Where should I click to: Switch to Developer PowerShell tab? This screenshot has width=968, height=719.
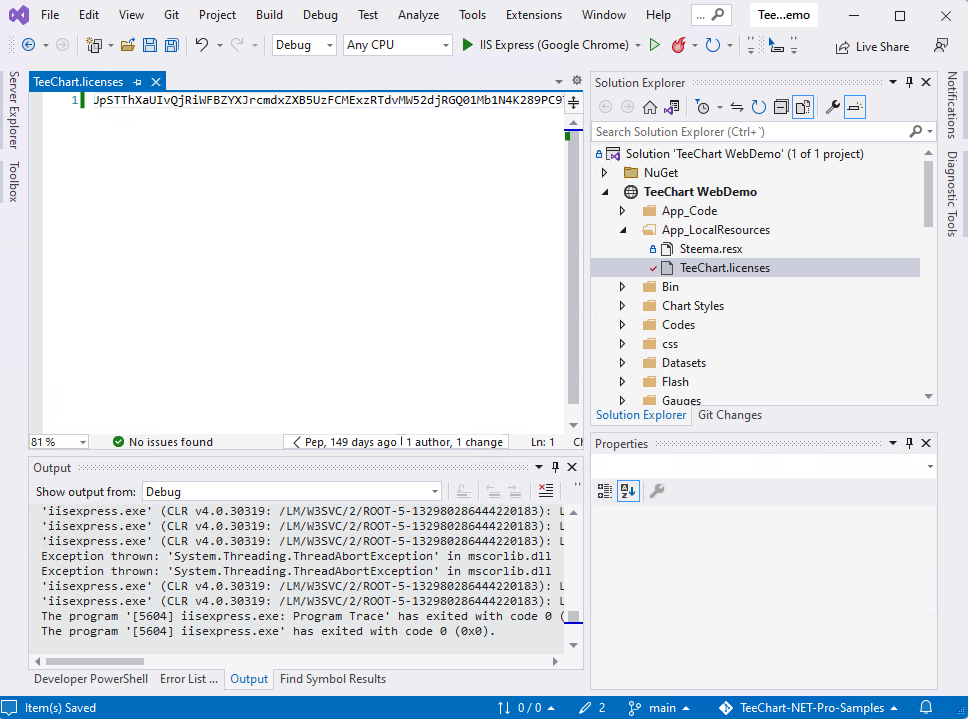[x=91, y=679]
